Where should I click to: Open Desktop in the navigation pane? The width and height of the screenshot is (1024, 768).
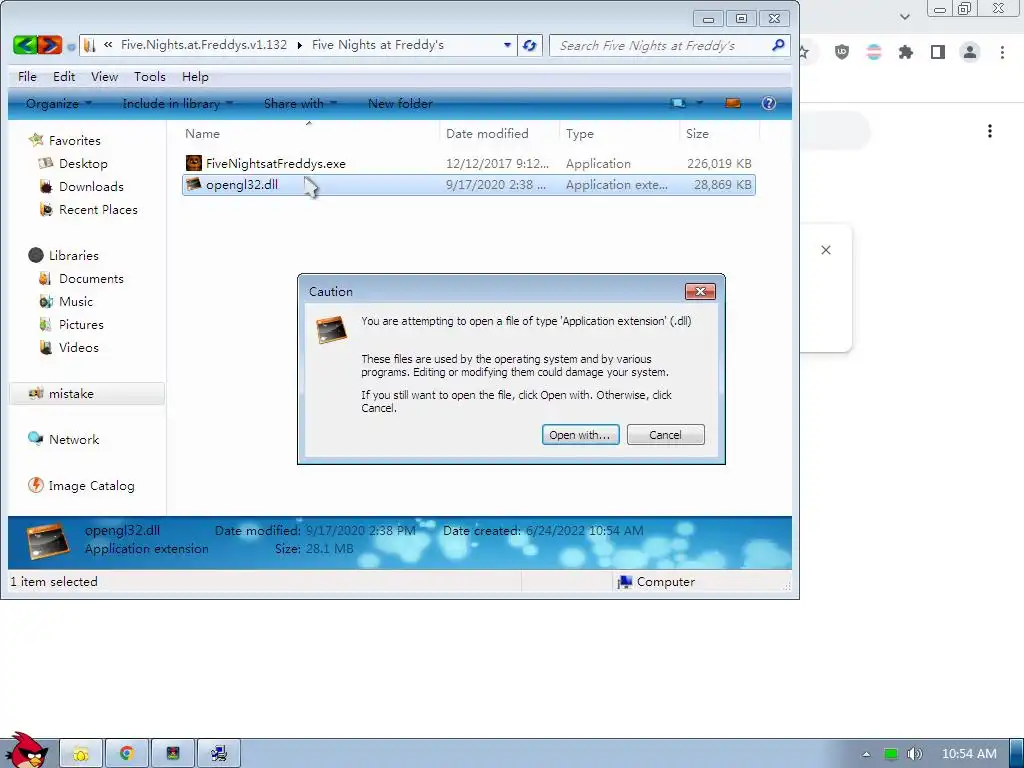(73, 163)
